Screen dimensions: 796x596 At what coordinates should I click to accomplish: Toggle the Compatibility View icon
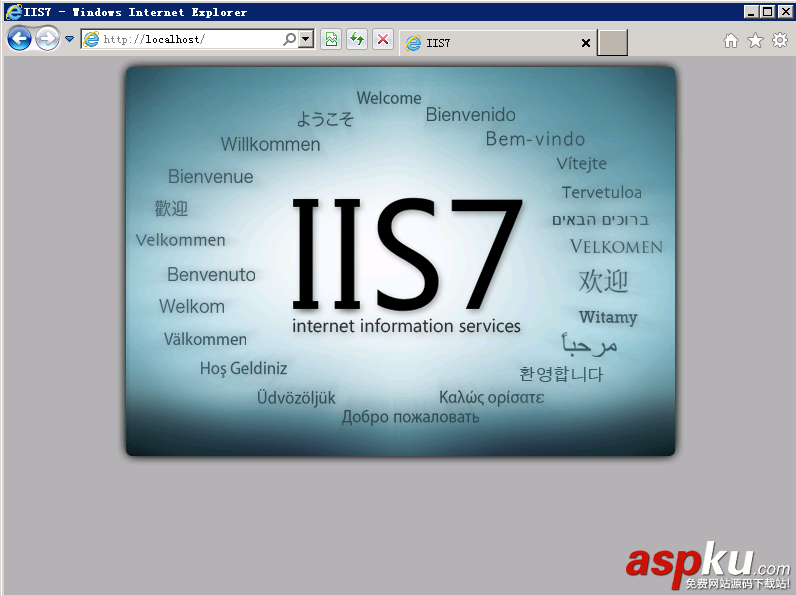[x=331, y=39]
